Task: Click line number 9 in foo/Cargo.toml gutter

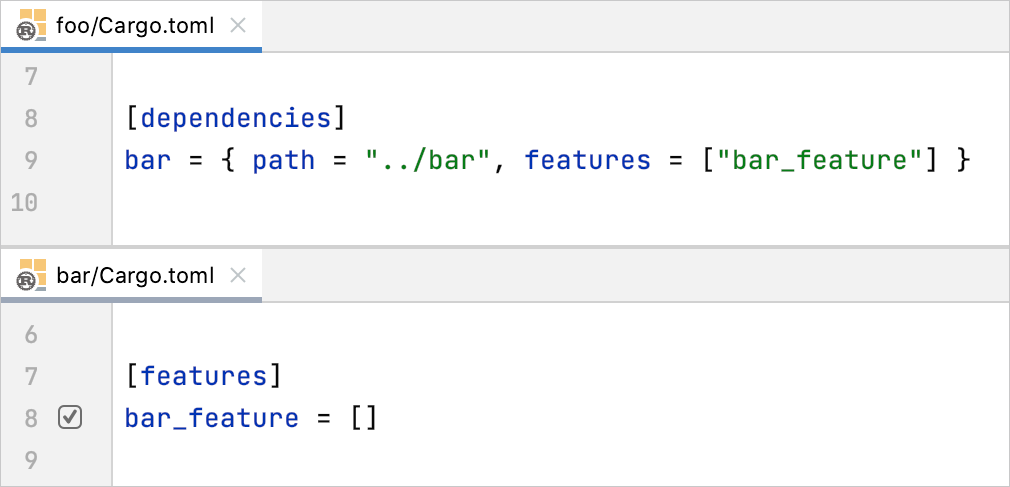Action: coord(31,160)
